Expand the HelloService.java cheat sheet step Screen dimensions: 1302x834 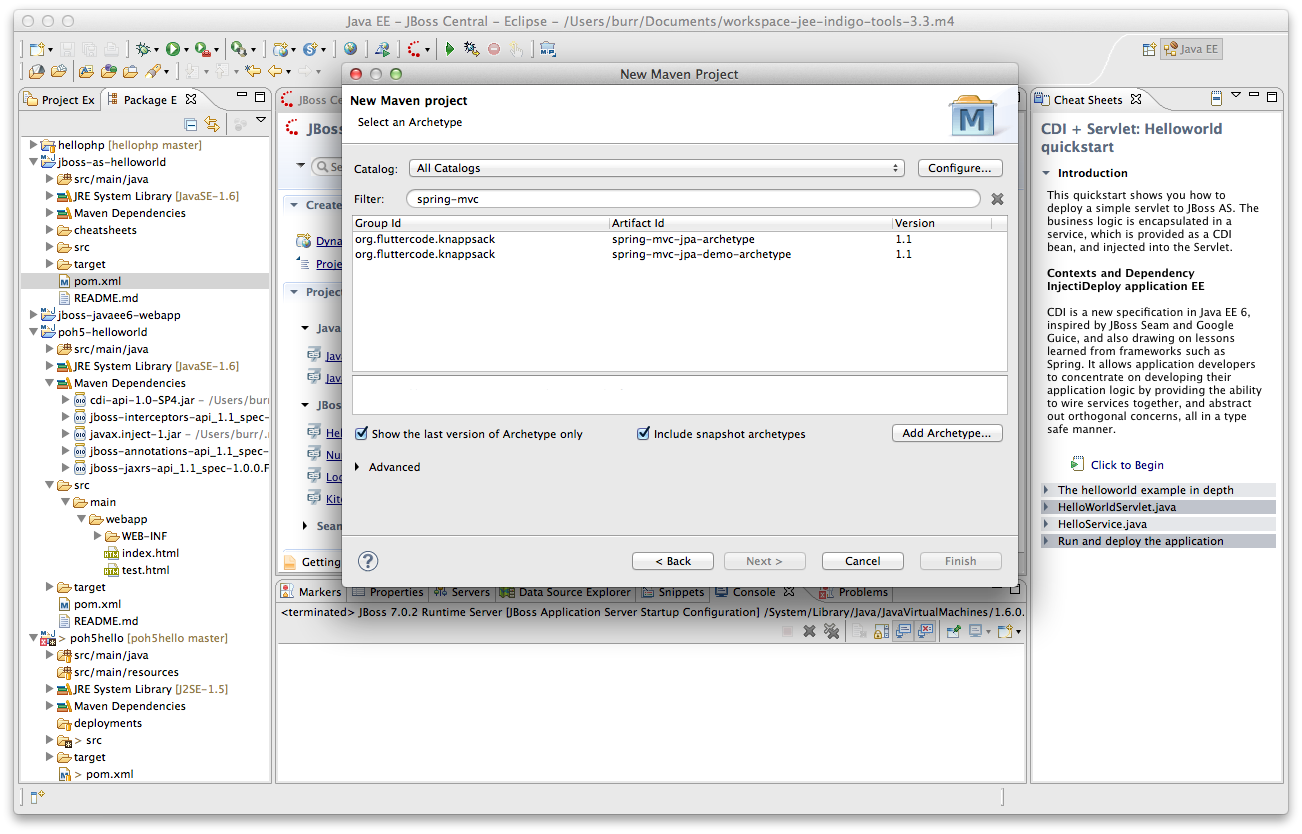[1047, 524]
